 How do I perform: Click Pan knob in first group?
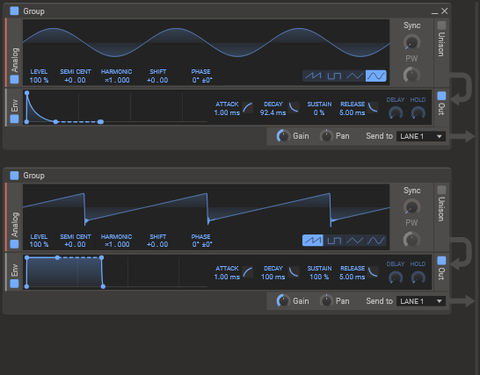(x=326, y=136)
